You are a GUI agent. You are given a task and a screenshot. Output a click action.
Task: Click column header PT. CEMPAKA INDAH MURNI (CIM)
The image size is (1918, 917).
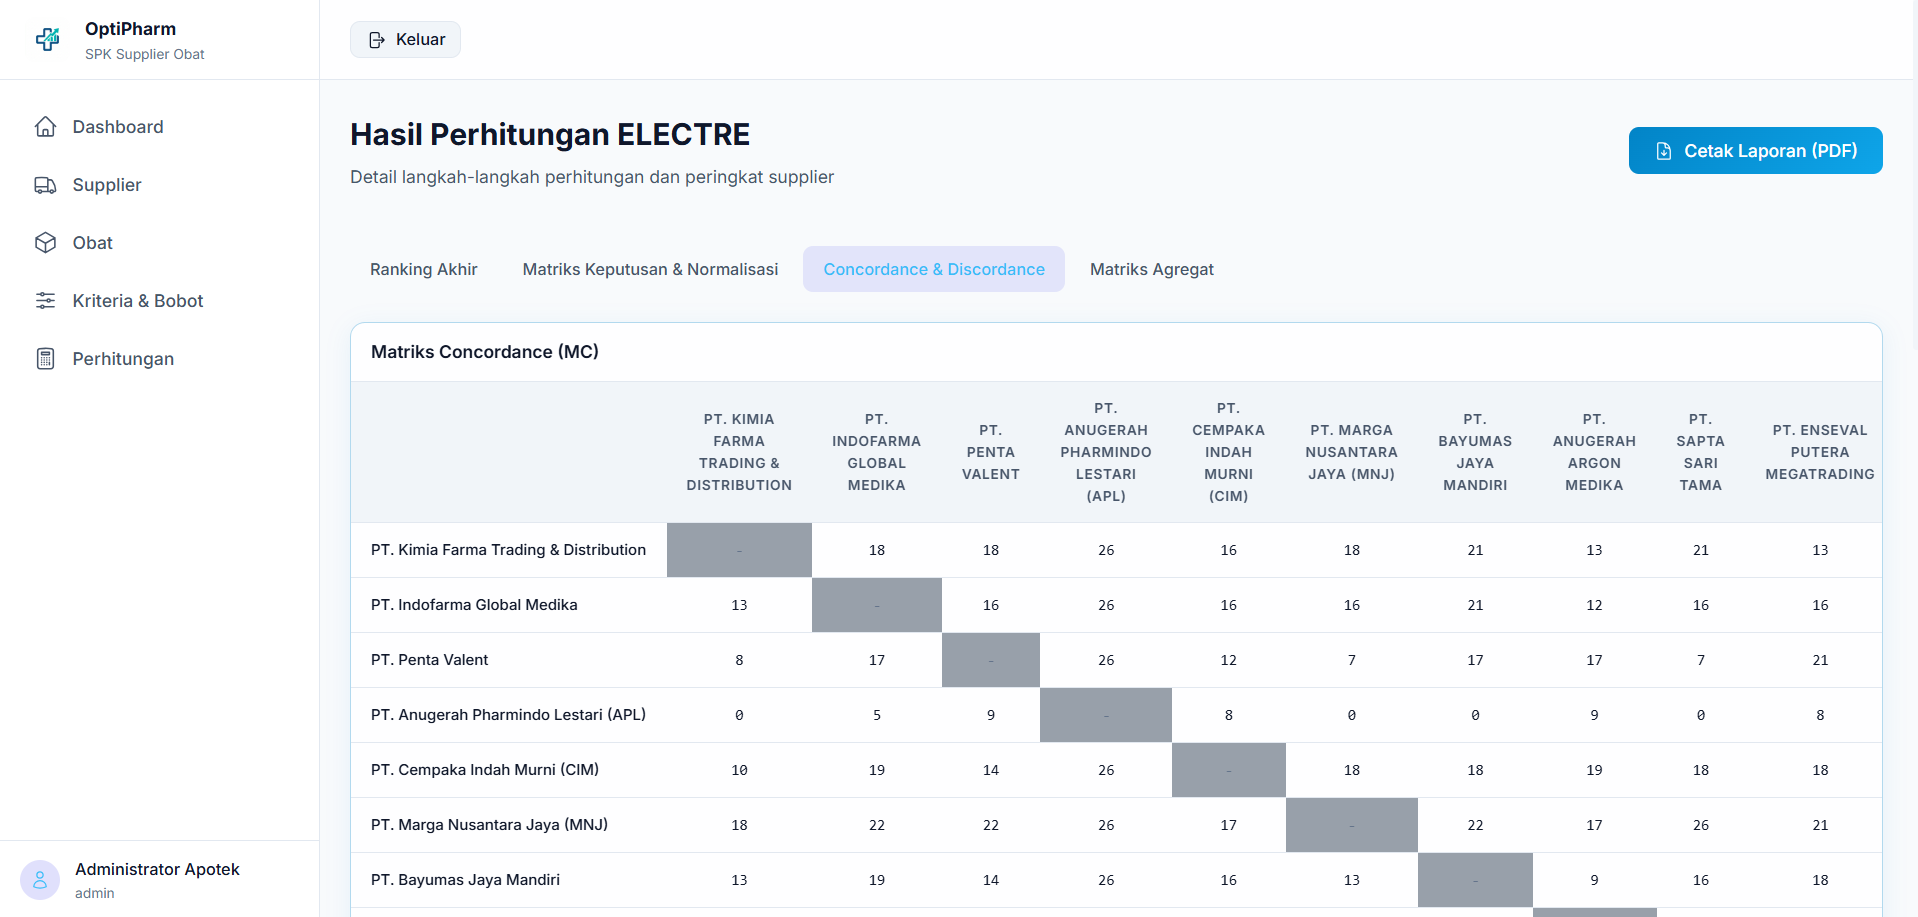tap(1229, 452)
